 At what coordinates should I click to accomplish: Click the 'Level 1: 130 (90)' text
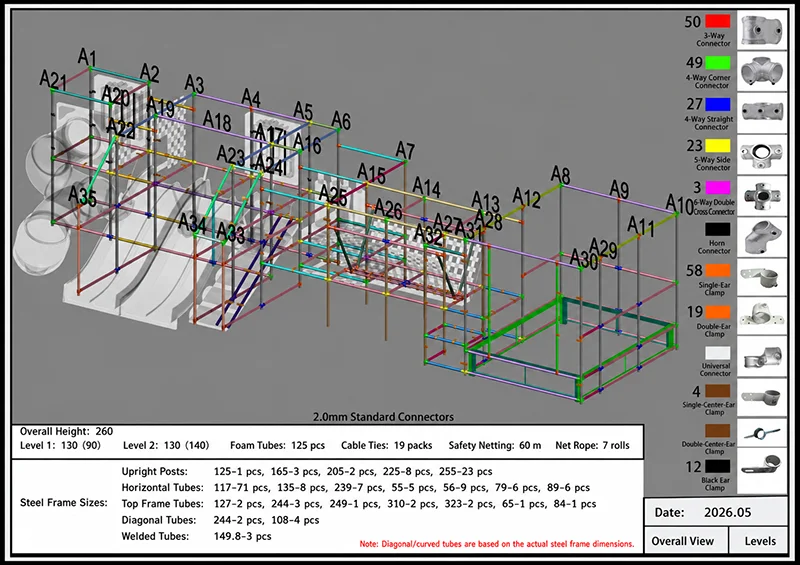click(60, 446)
